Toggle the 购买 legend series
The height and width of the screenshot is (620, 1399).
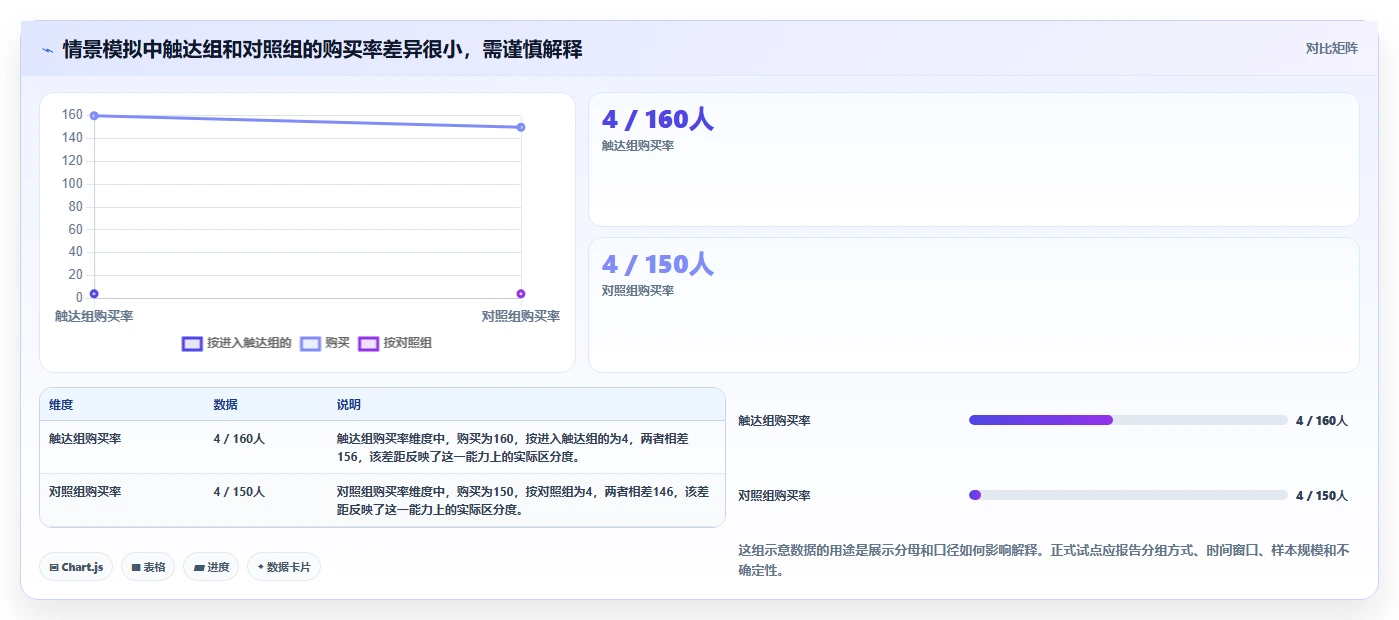[x=325, y=343]
